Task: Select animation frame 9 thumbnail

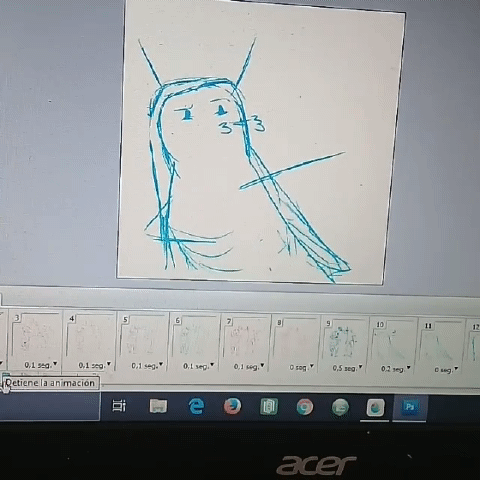Action: [345, 340]
